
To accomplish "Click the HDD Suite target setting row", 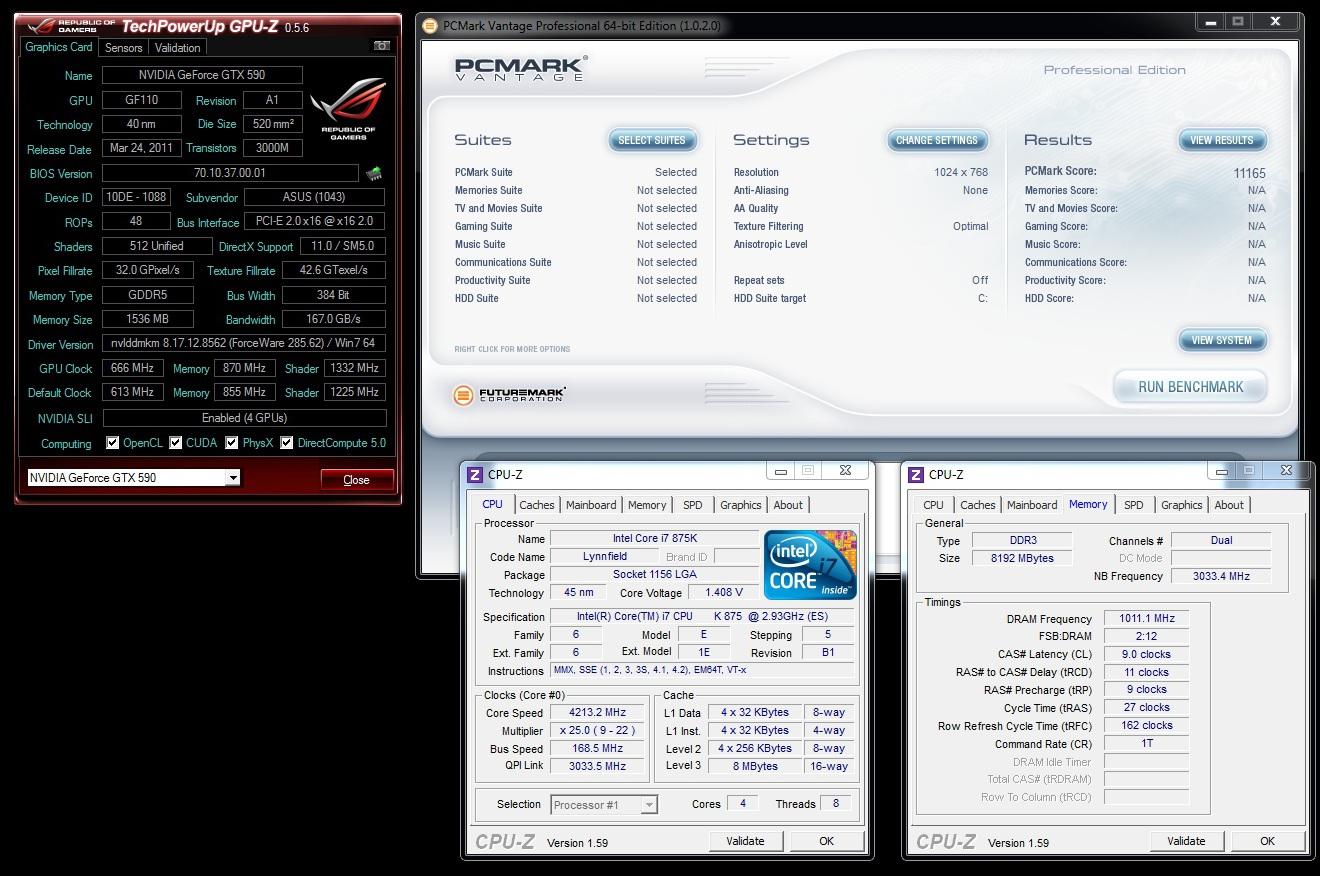I will [861, 298].
